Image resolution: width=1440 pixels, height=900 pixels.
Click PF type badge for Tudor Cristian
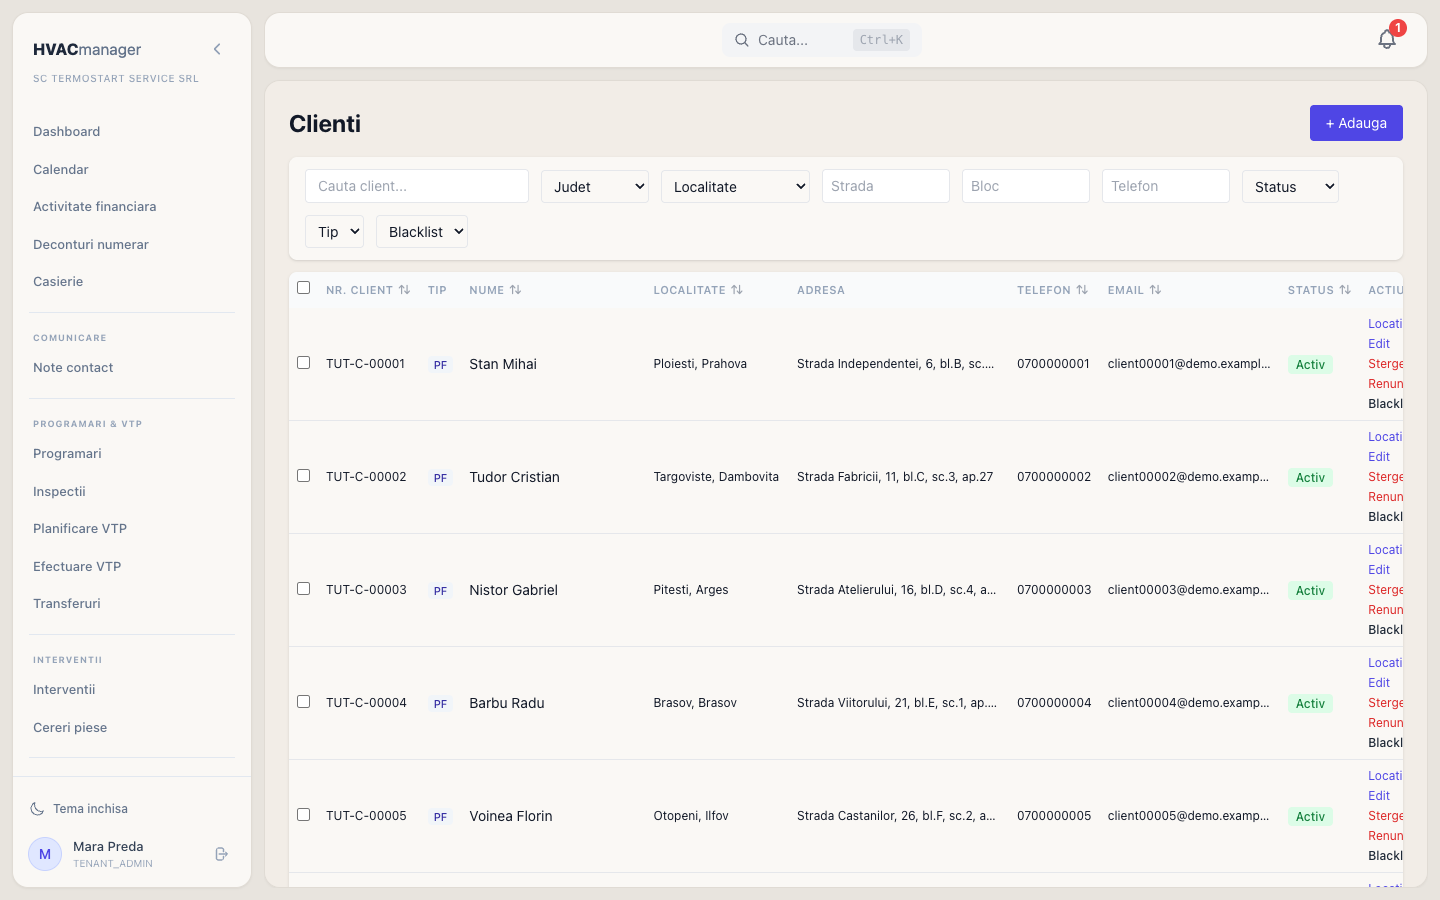pyautogui.click(x=440, y=478)
